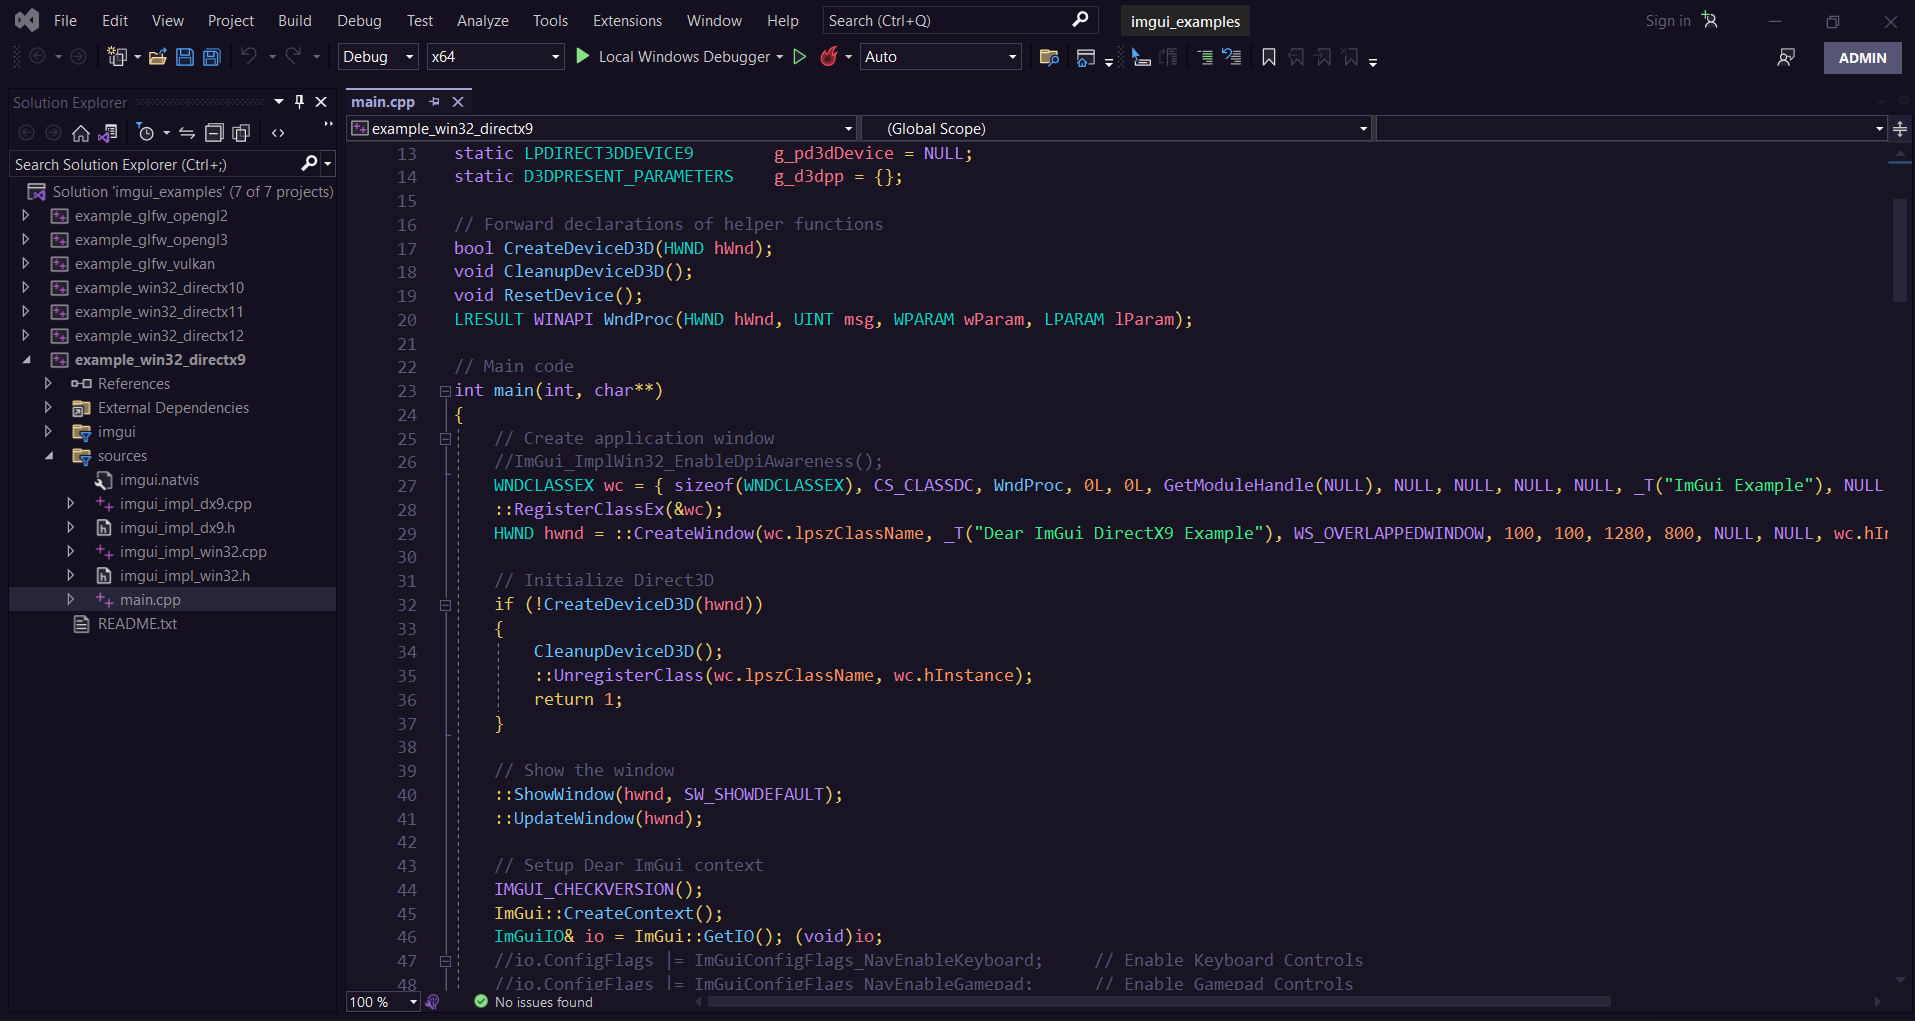
Task: Click the blue-arrow uncomment lines icon
Action: [1232, 58]
